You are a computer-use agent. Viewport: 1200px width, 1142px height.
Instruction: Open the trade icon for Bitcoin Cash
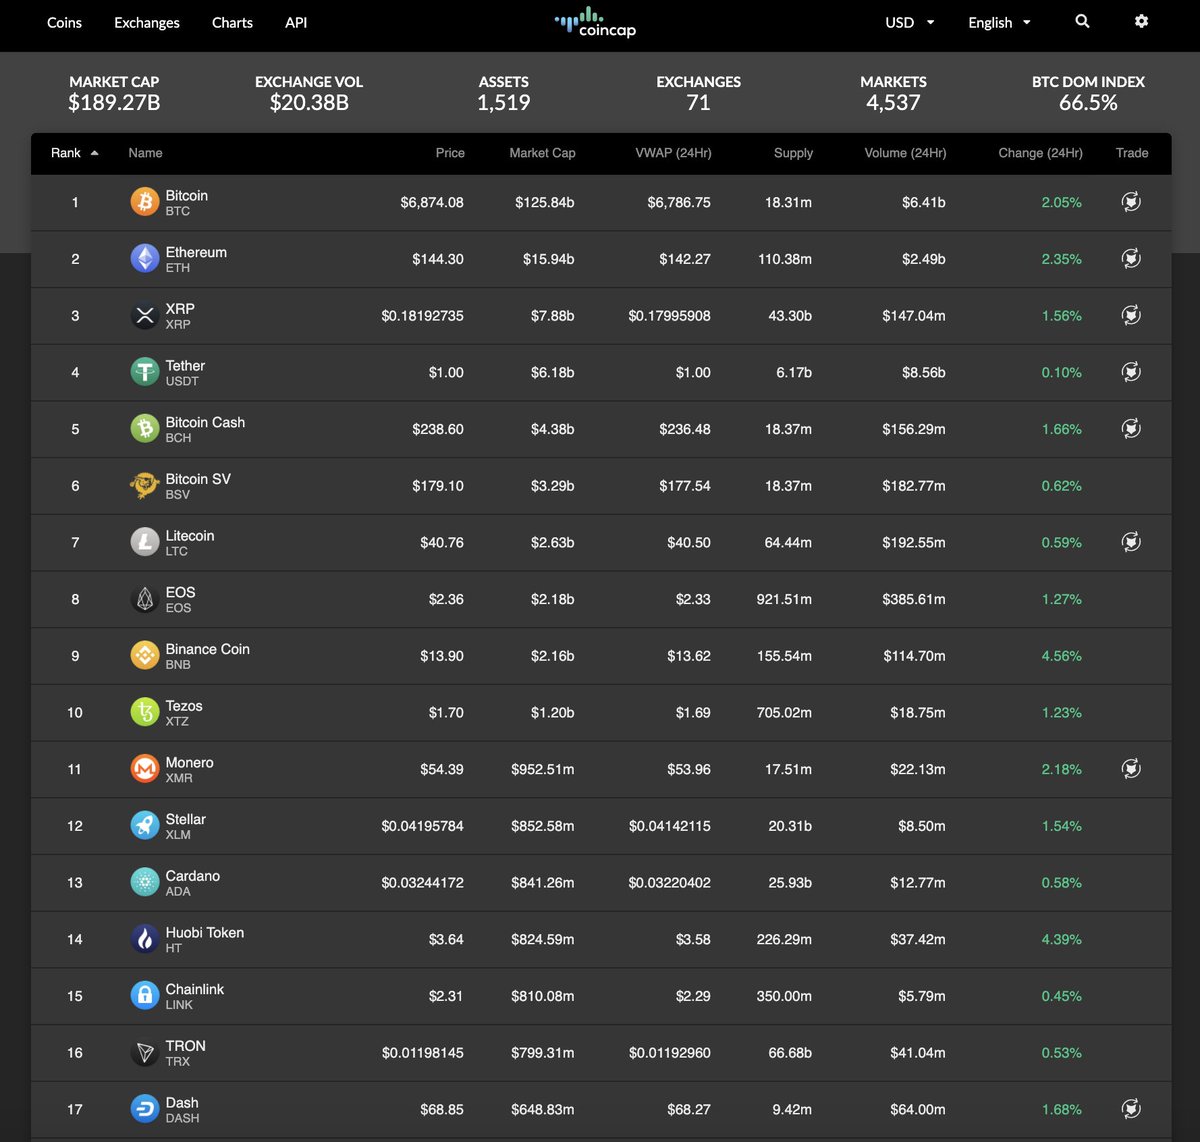1131,429
